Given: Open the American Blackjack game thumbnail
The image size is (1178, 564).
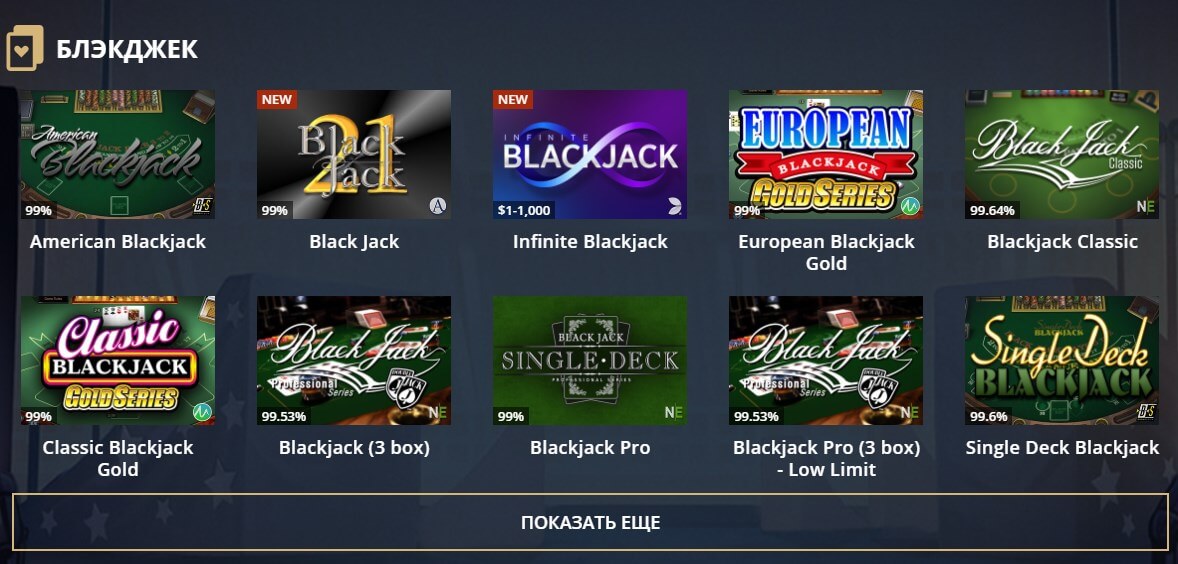Looking at the screenshot, I should tap(118, 155).
